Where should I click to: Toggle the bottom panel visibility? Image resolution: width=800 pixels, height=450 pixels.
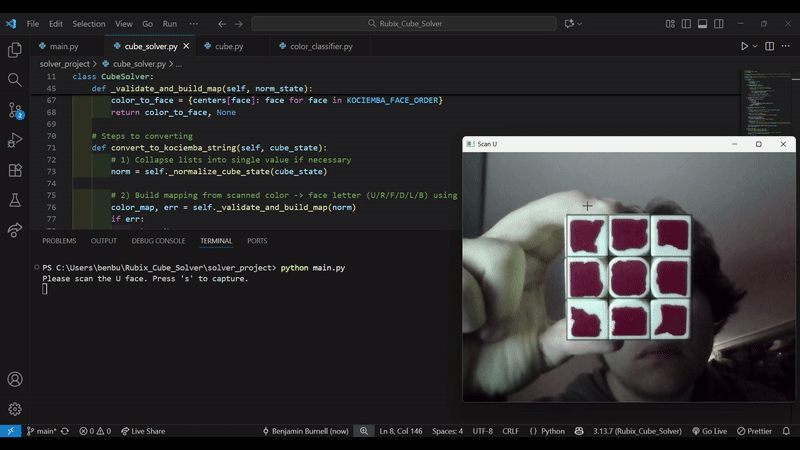703,23
